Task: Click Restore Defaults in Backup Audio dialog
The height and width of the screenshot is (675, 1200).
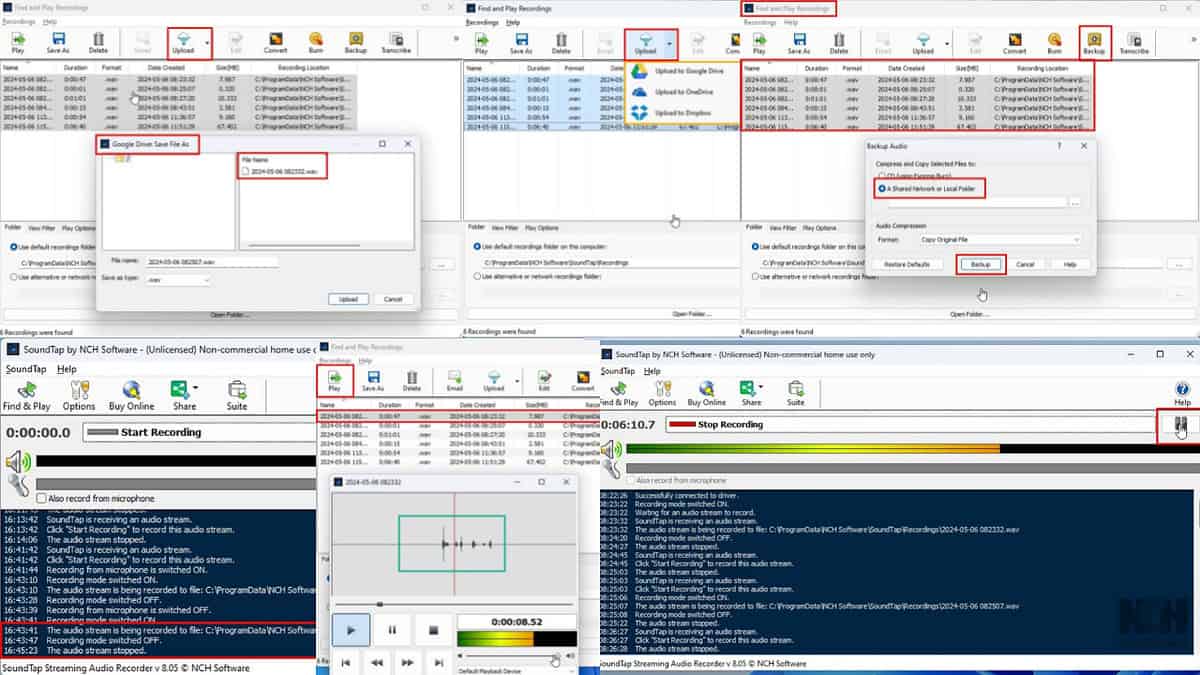Action: coord(906,264)
